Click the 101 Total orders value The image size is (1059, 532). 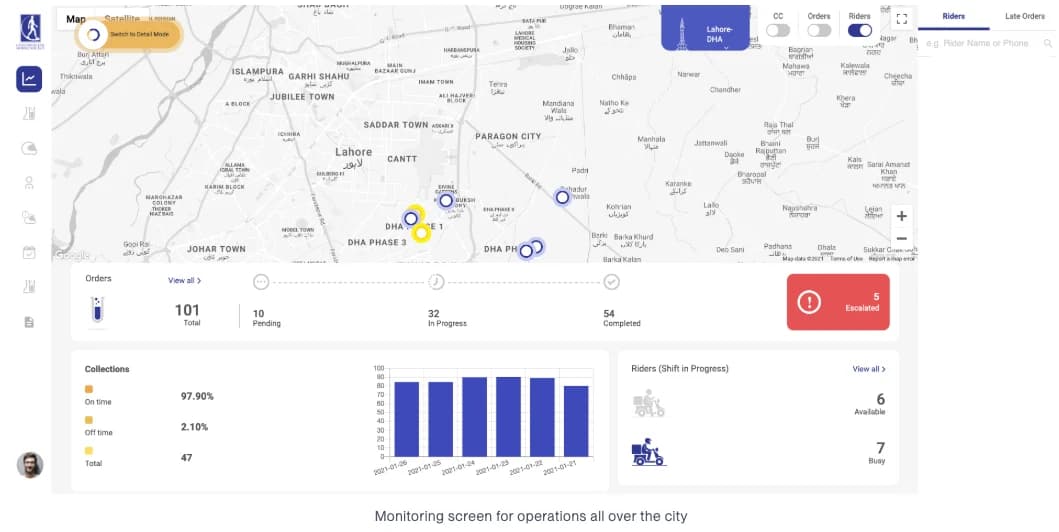pos(187,311)
